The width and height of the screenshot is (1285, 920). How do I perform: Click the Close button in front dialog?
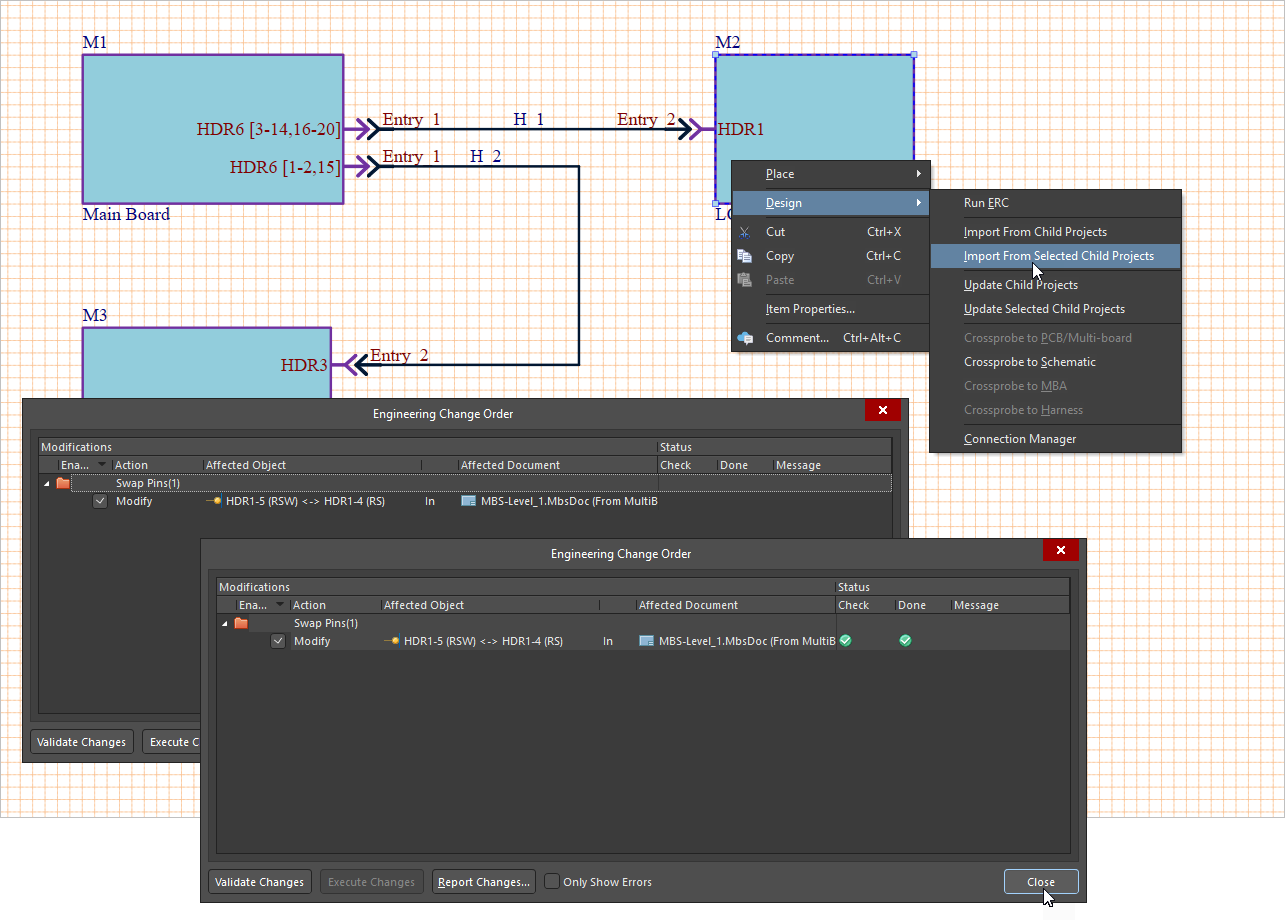(1041, 882)
